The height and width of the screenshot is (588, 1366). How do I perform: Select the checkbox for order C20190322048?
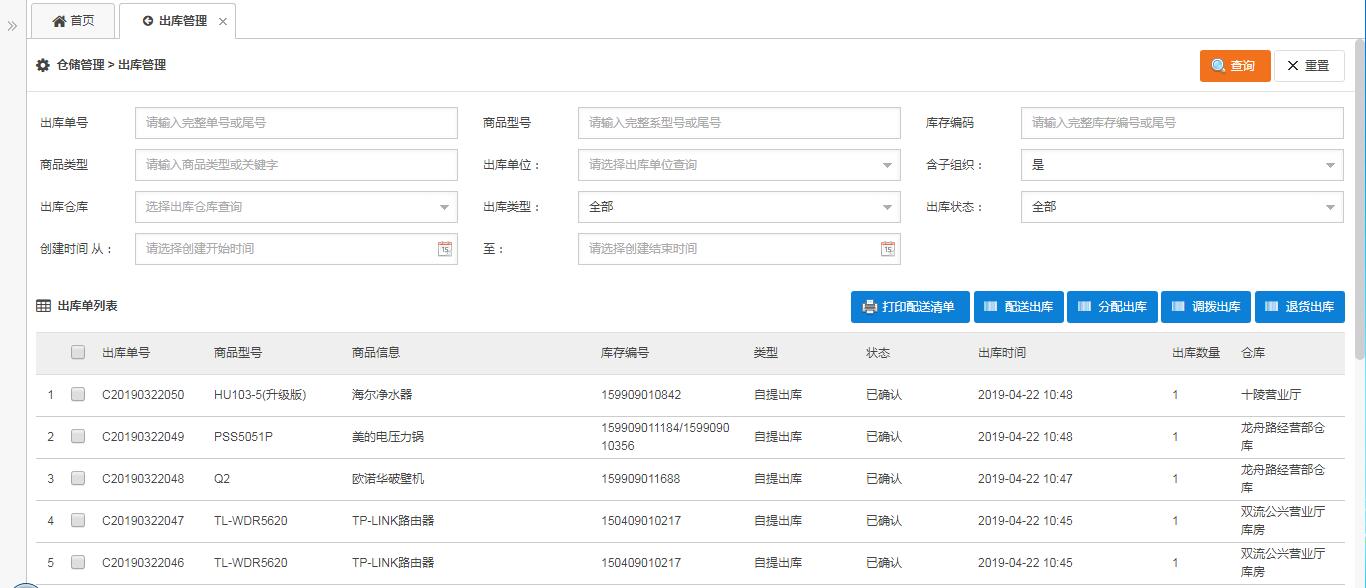tap(78, 479)
